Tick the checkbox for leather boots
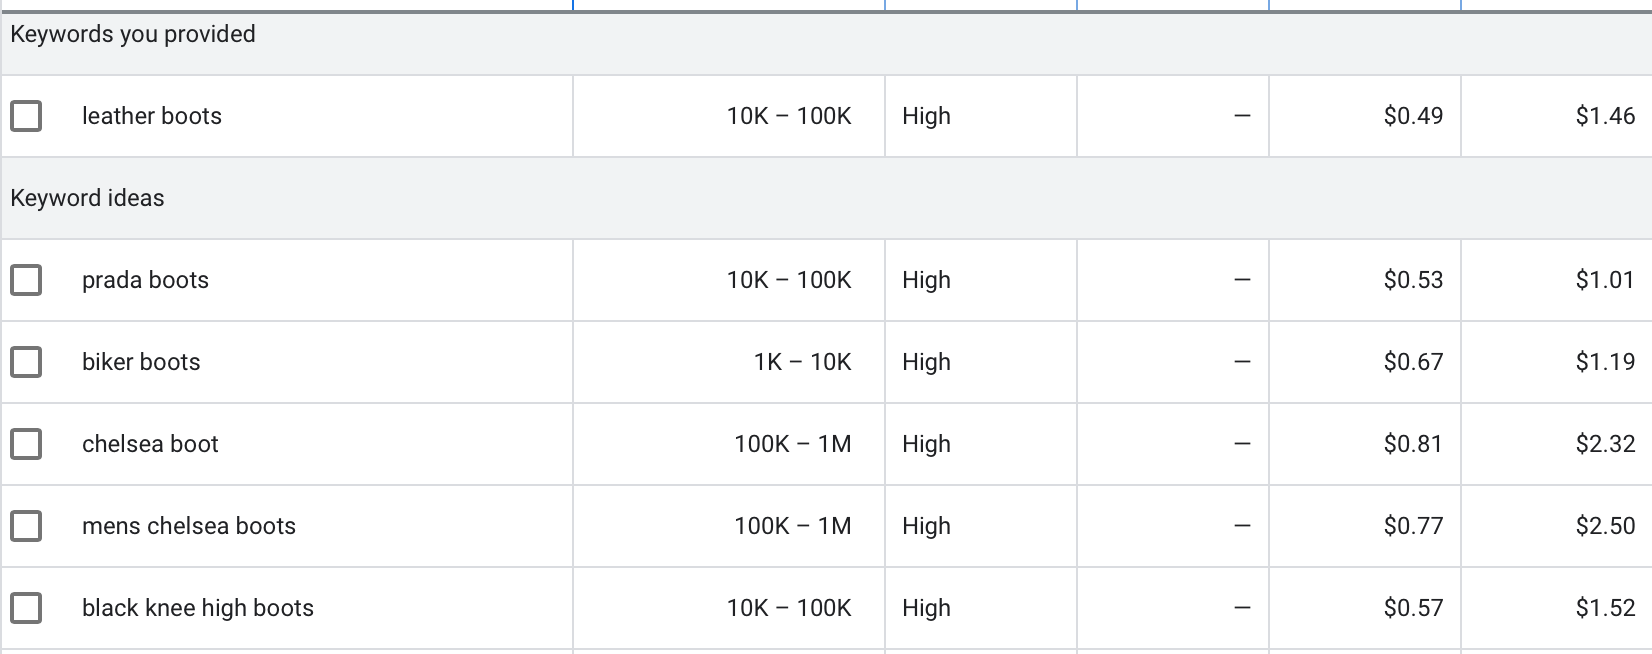 pyautogui.click(x=26, y=116)
